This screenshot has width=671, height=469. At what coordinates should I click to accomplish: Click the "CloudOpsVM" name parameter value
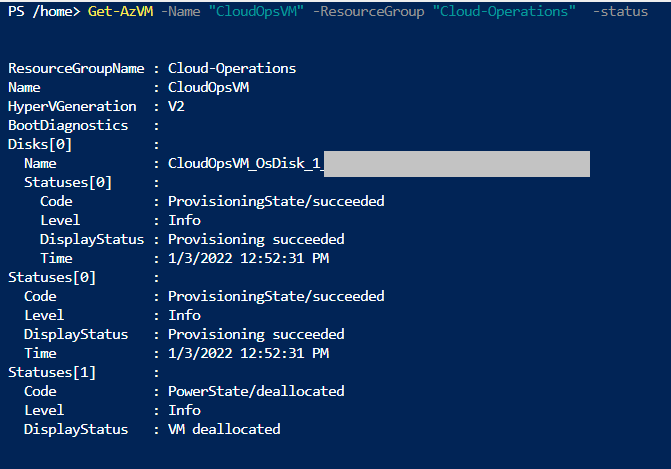(256, 11)
